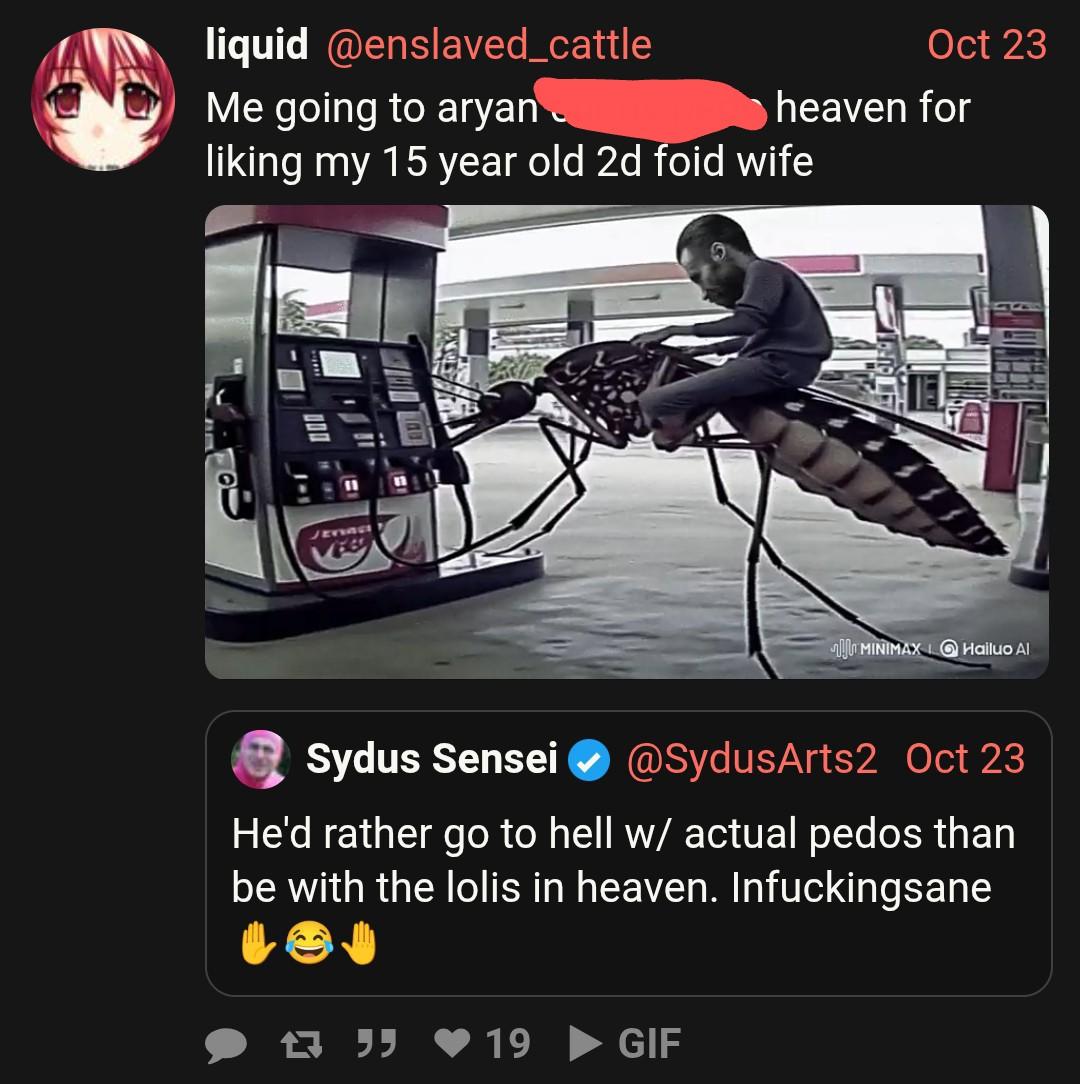Click the quote marks icon
The image size is (1080, 1084).
(x=373, y=1044)
